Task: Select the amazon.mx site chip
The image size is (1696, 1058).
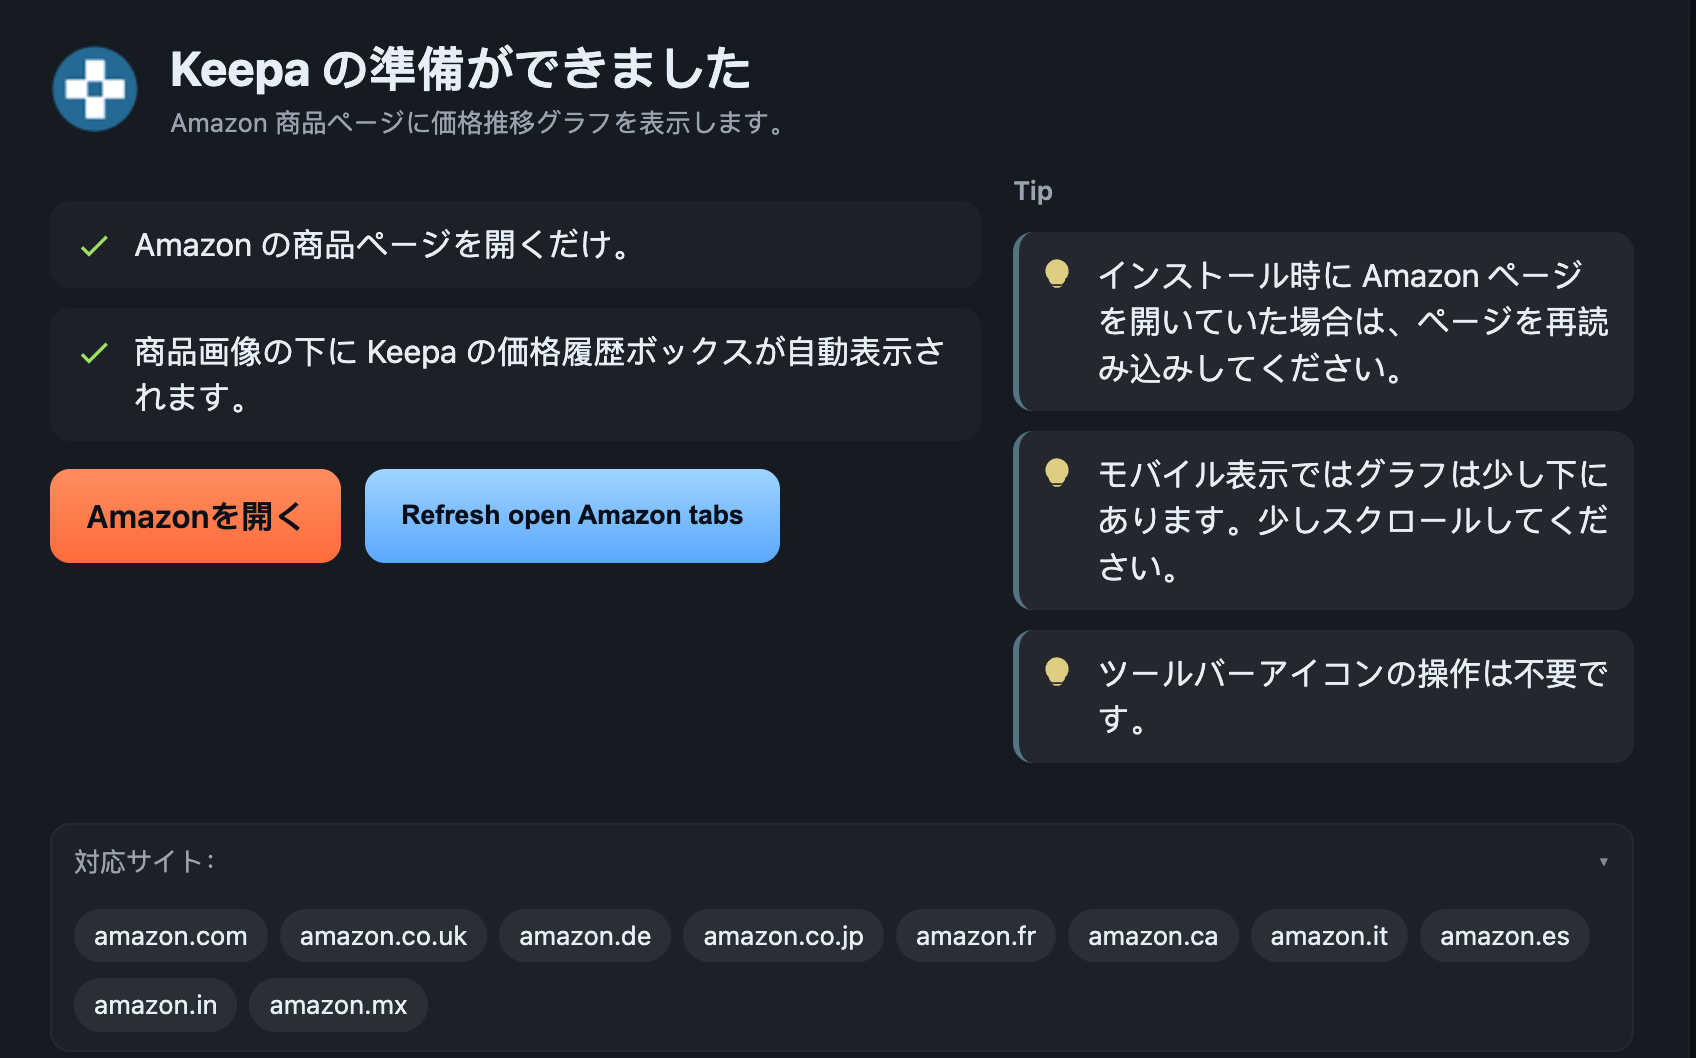Action: 338,1005
